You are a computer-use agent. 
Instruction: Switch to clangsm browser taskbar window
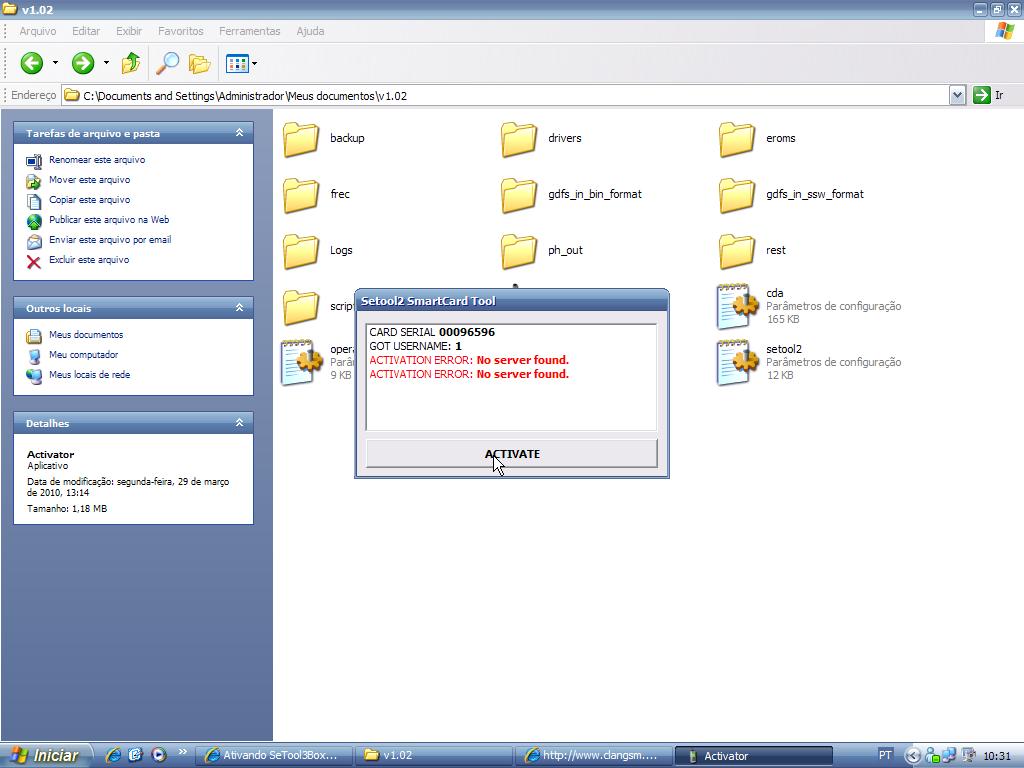tap(593, 756)
